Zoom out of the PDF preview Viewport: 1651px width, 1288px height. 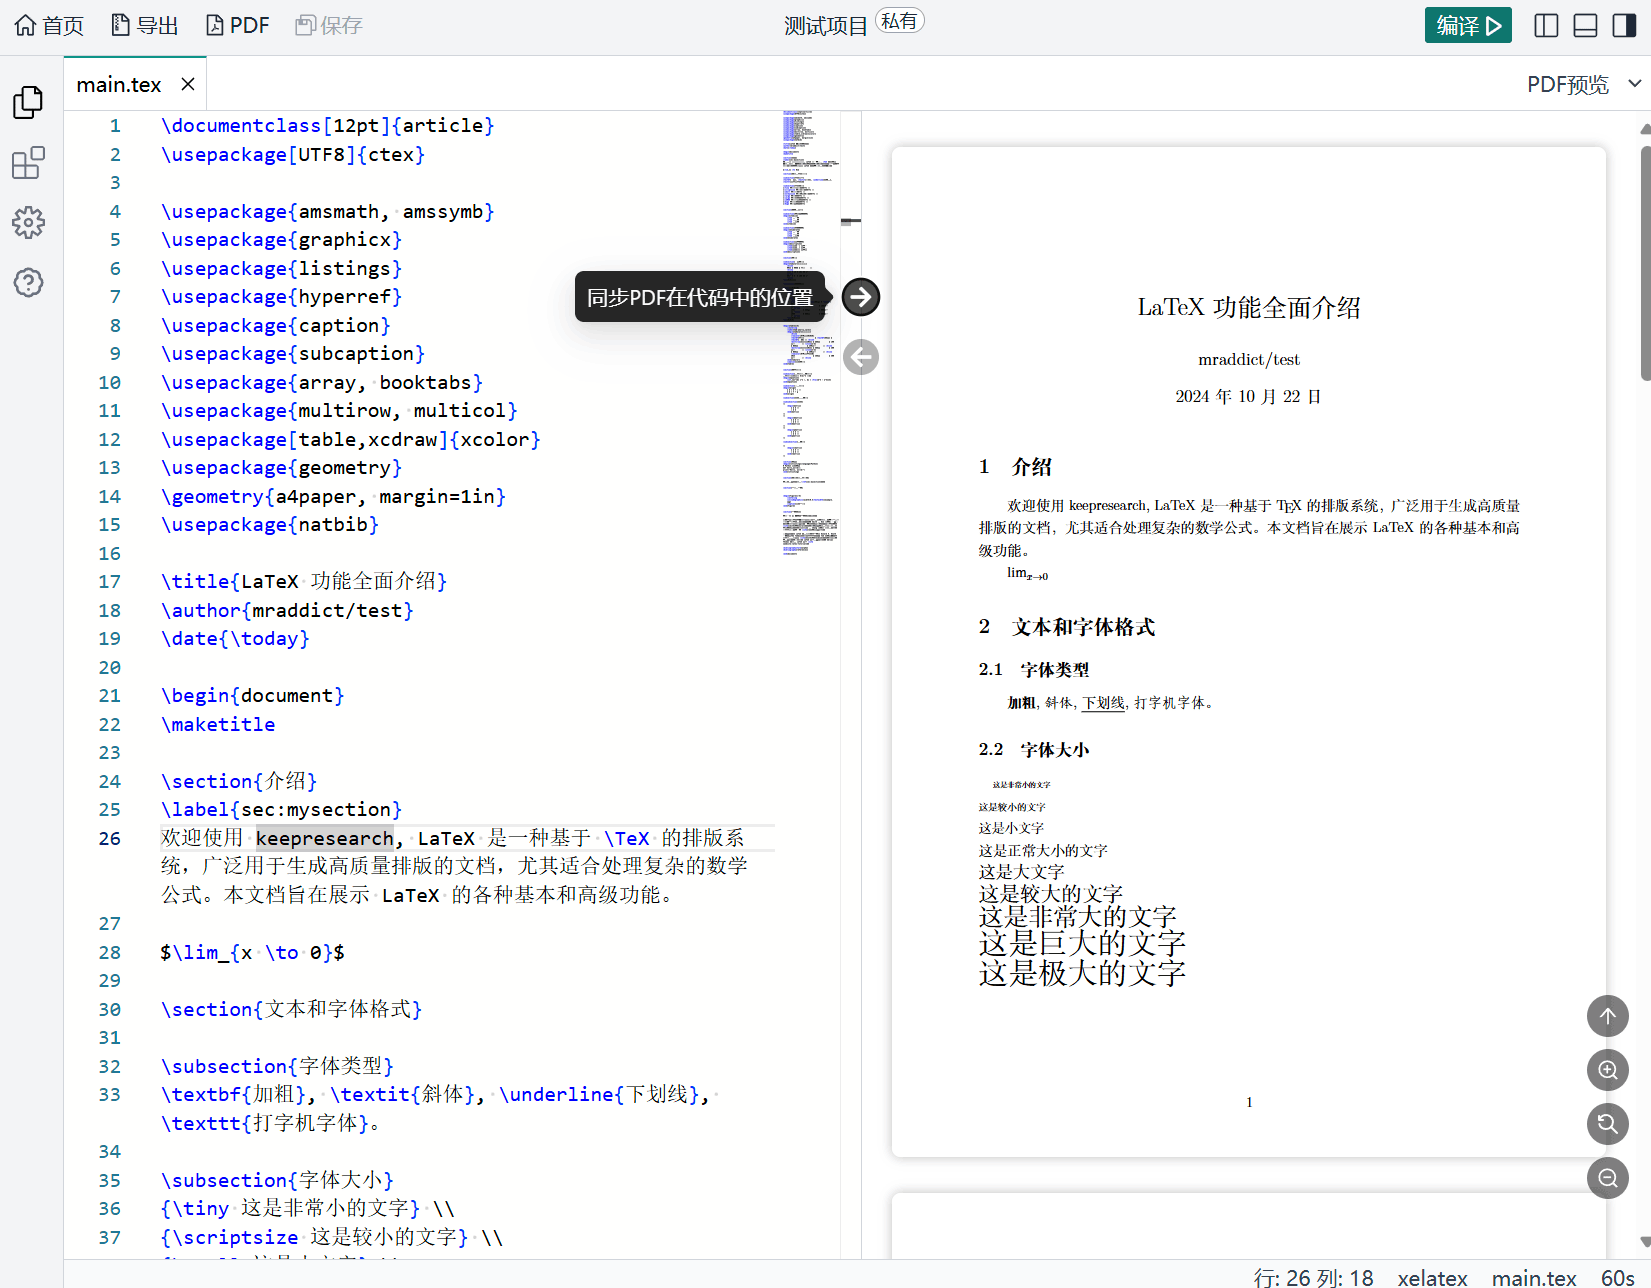click(1607, 1177)
